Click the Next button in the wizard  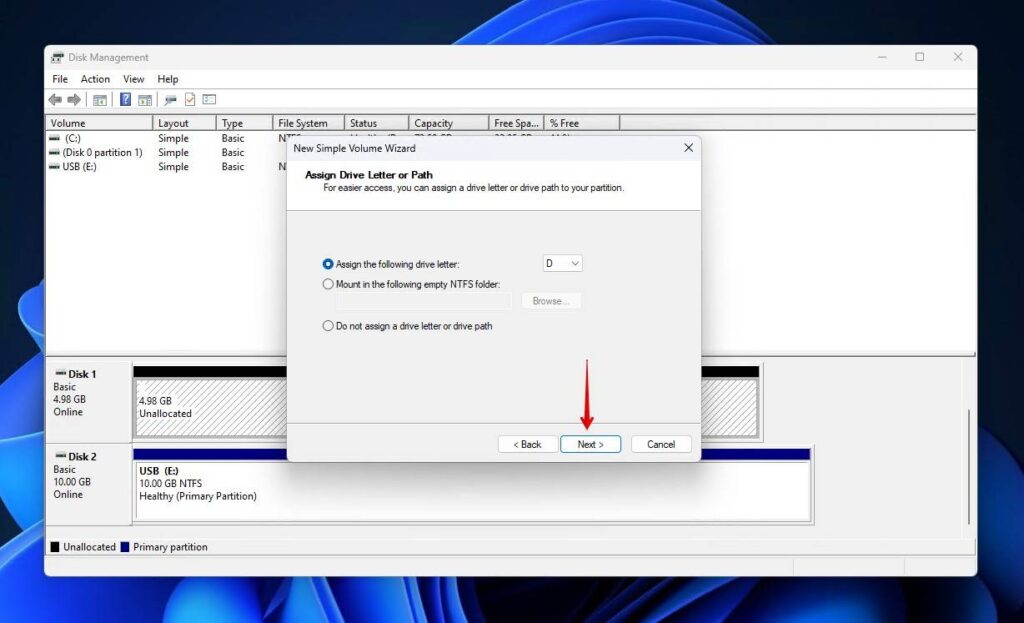click(x=590, y=443)
